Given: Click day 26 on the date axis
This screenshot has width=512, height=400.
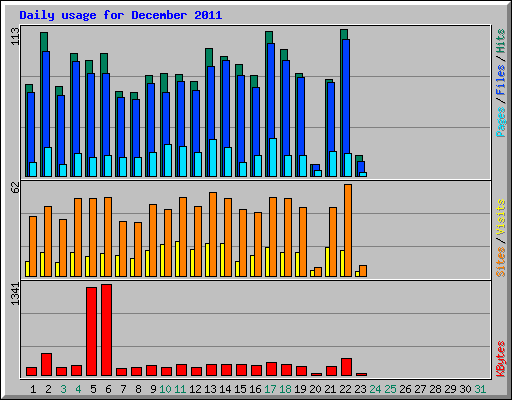Looking at the screenshot, I should 405,389.
